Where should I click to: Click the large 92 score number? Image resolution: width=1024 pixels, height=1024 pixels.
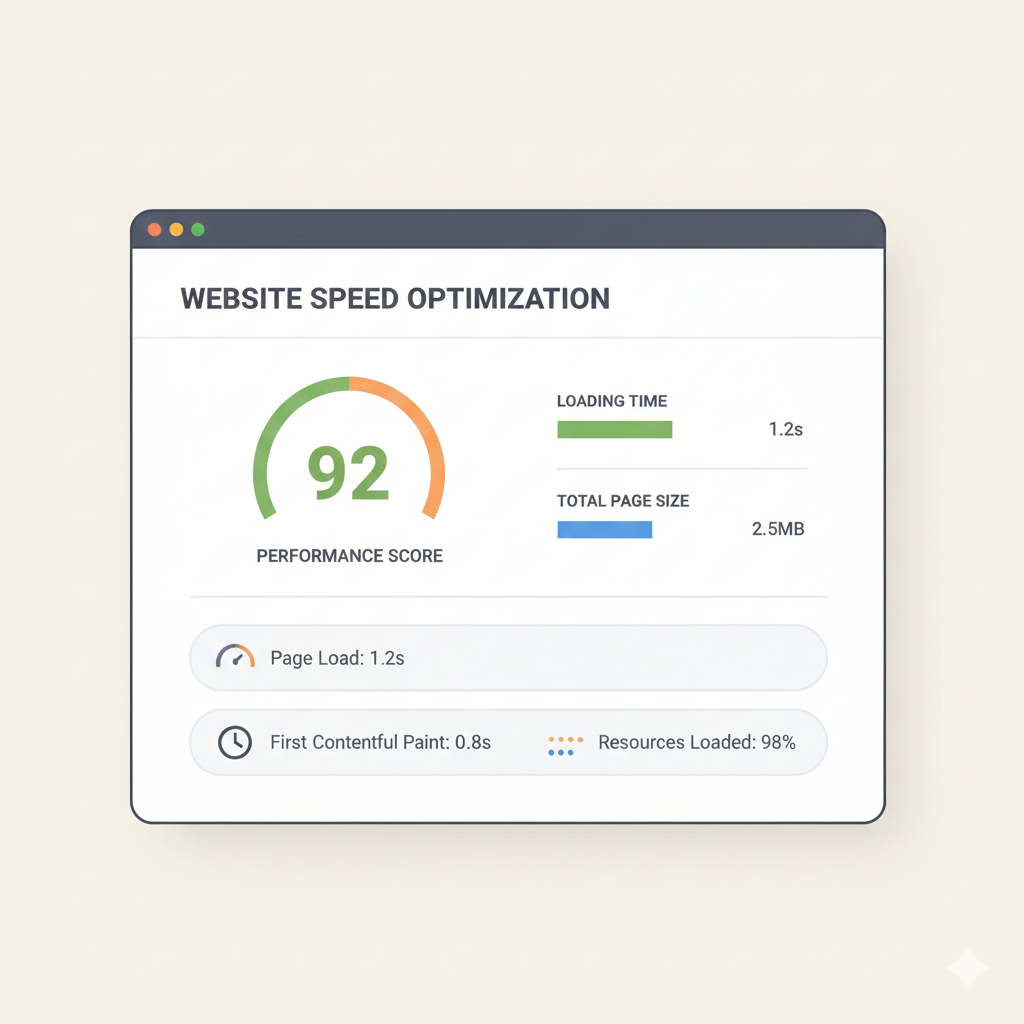tap(348, 474)
